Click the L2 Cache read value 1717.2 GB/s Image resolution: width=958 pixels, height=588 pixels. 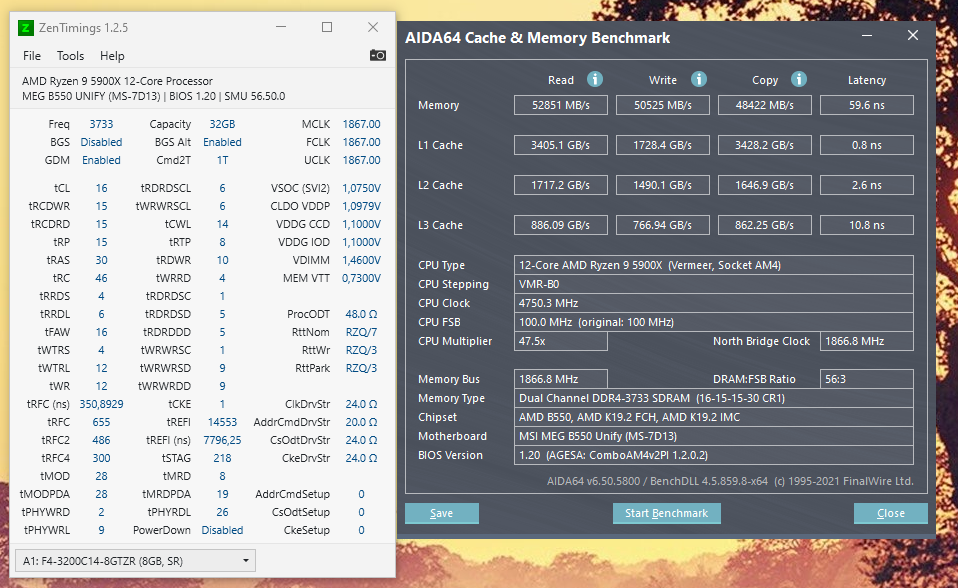click(x=561, y=185)
